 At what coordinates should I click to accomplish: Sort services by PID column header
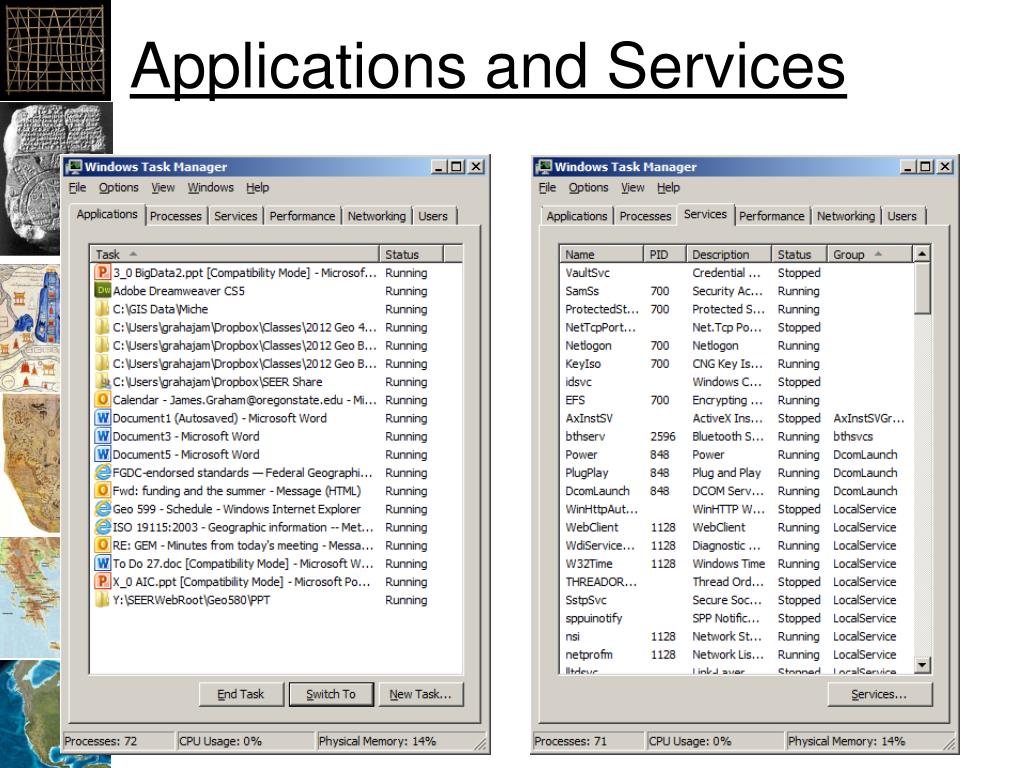click(x=664, y=254)
